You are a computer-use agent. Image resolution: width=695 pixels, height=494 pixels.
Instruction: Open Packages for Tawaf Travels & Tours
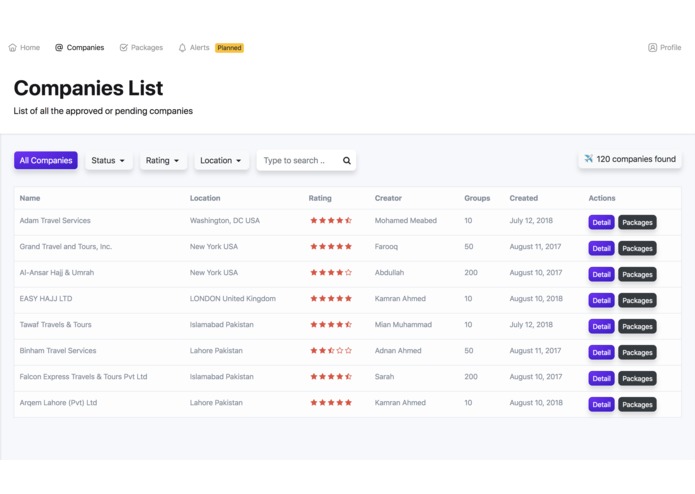[x=637, y=327]
